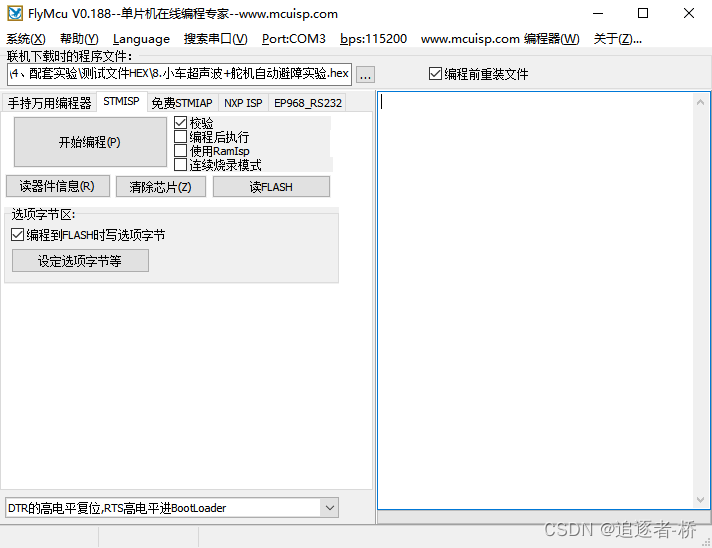Open the bps:115200 menu

click(373, 39)
